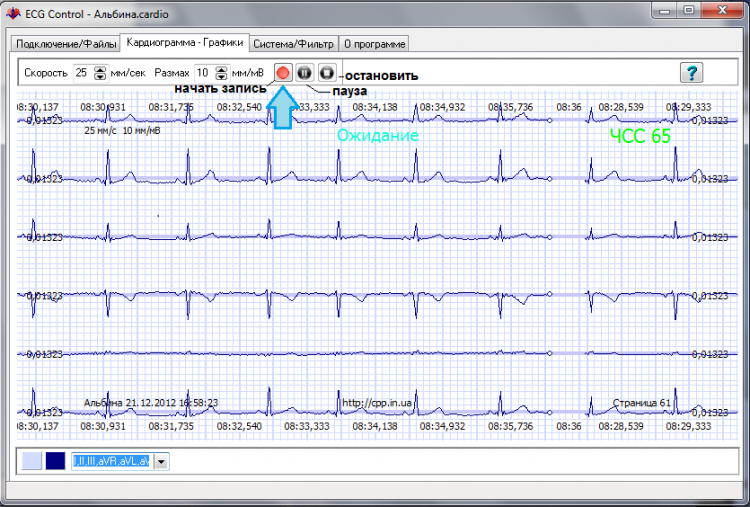The width and height of the screenshot is (750, 507).
Task: Pause the ECG recording
Action: point(305,73)
